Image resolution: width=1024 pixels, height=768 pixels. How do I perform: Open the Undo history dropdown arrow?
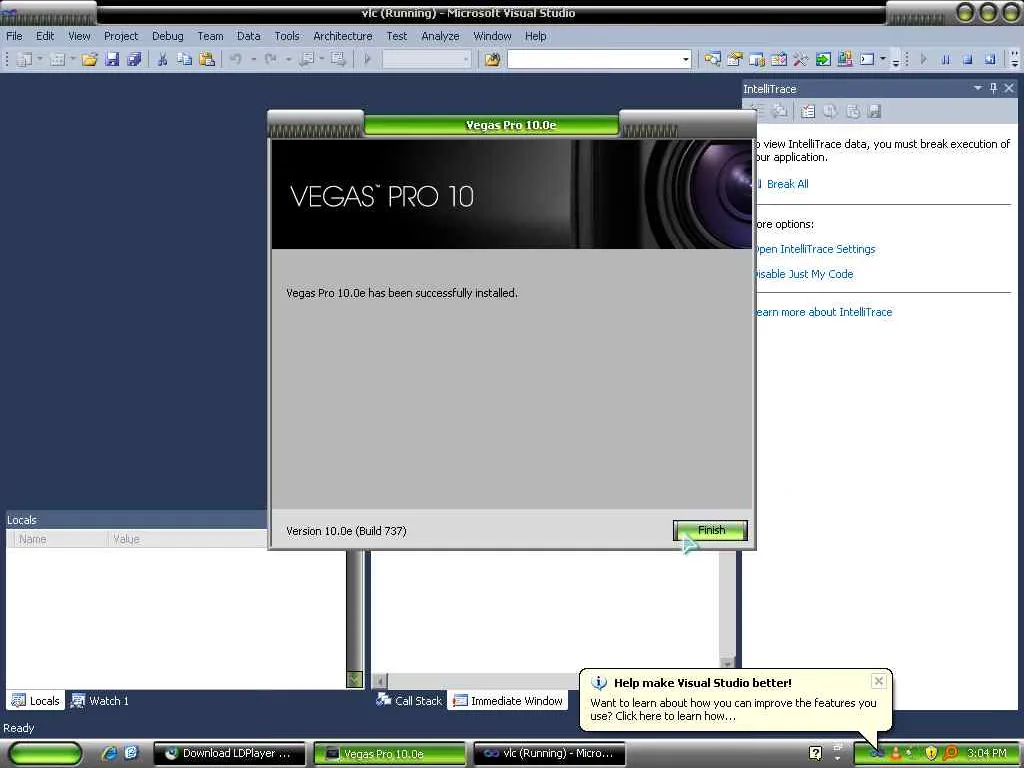[x=253, y=59]
